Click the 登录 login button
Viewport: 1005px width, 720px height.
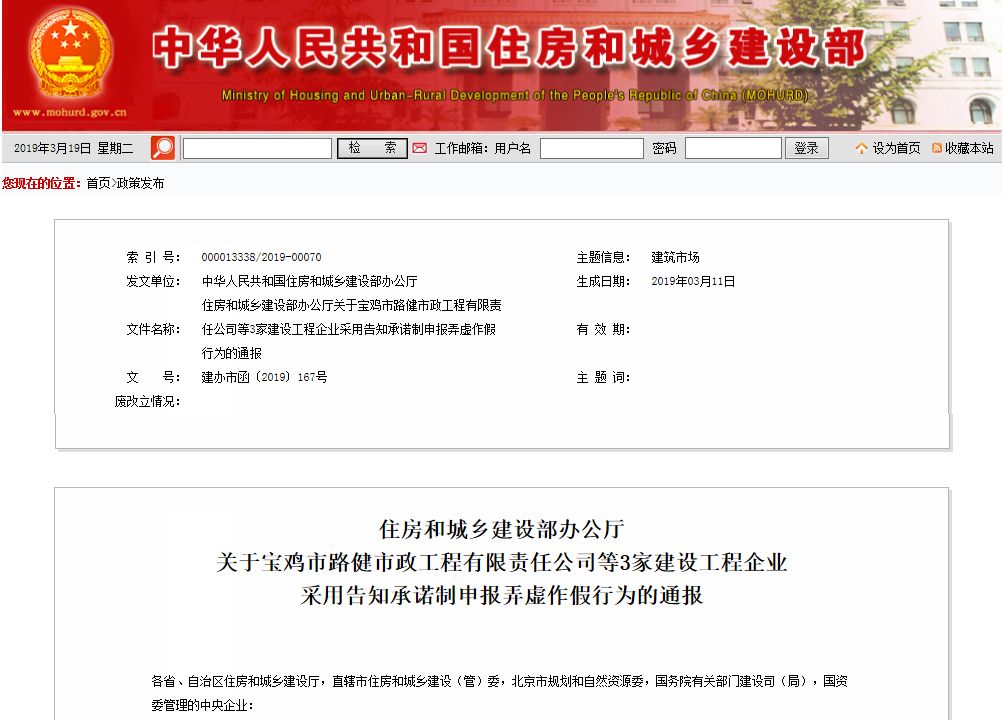click(806, 148)
